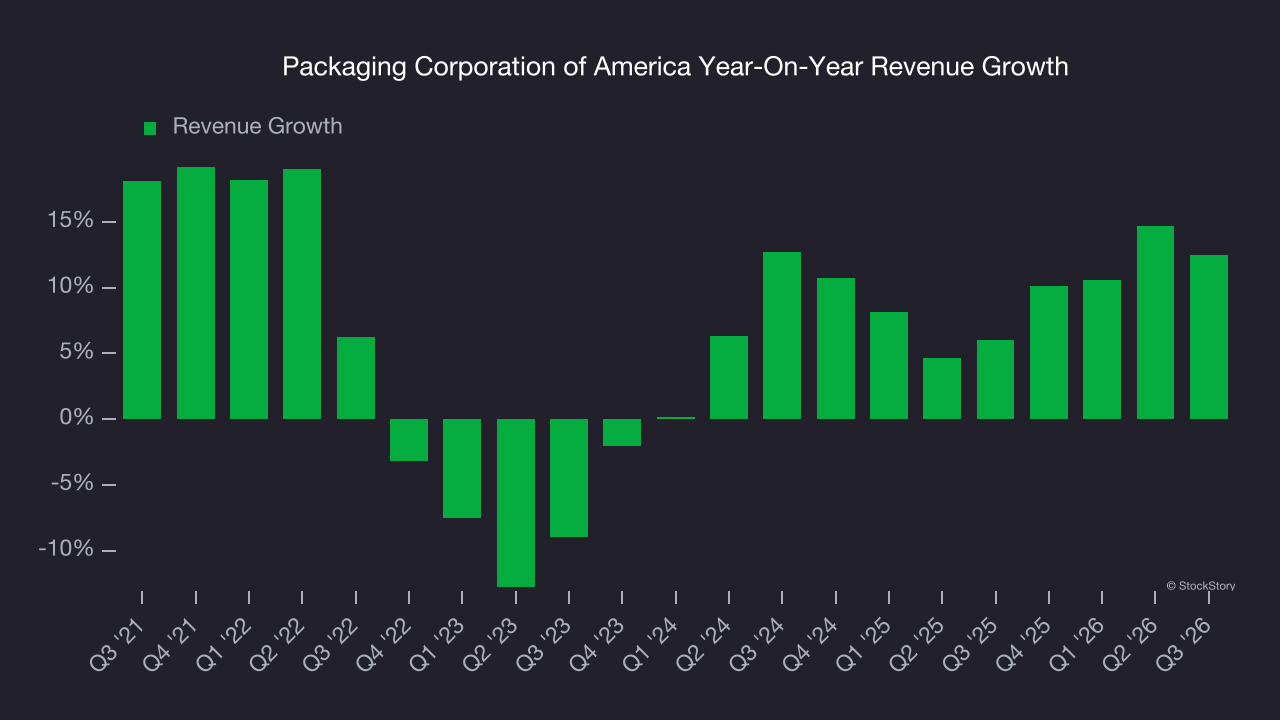Click the Q1 '25 x-axis label
Viewport: 1280px width, 720px height.
click(x=863, y=645)
